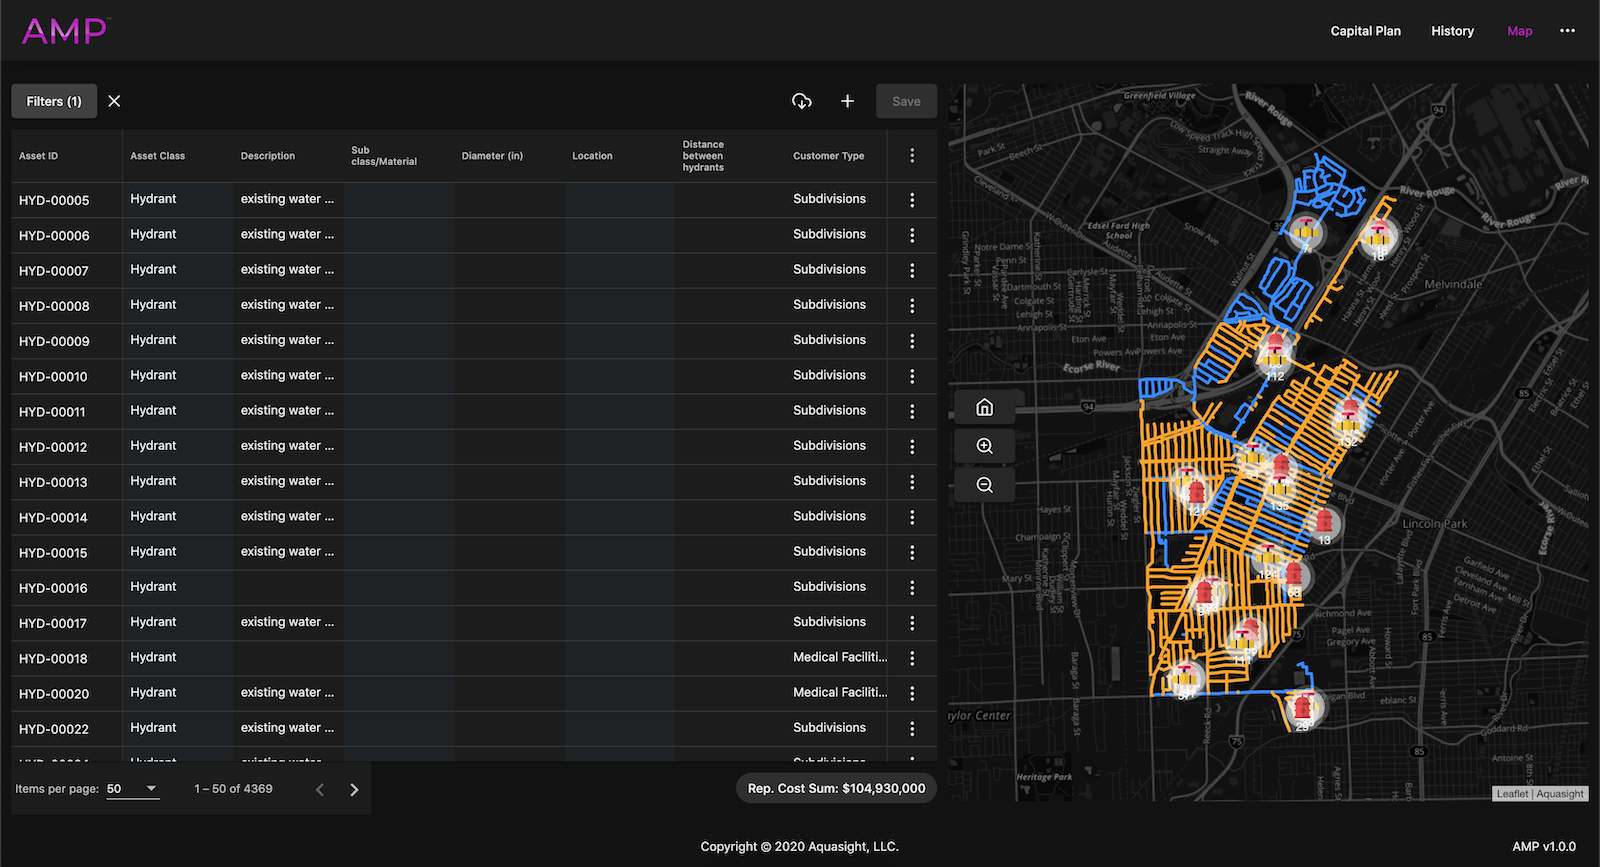
Task: Download data with the cloud download icon
Action: 802,101
